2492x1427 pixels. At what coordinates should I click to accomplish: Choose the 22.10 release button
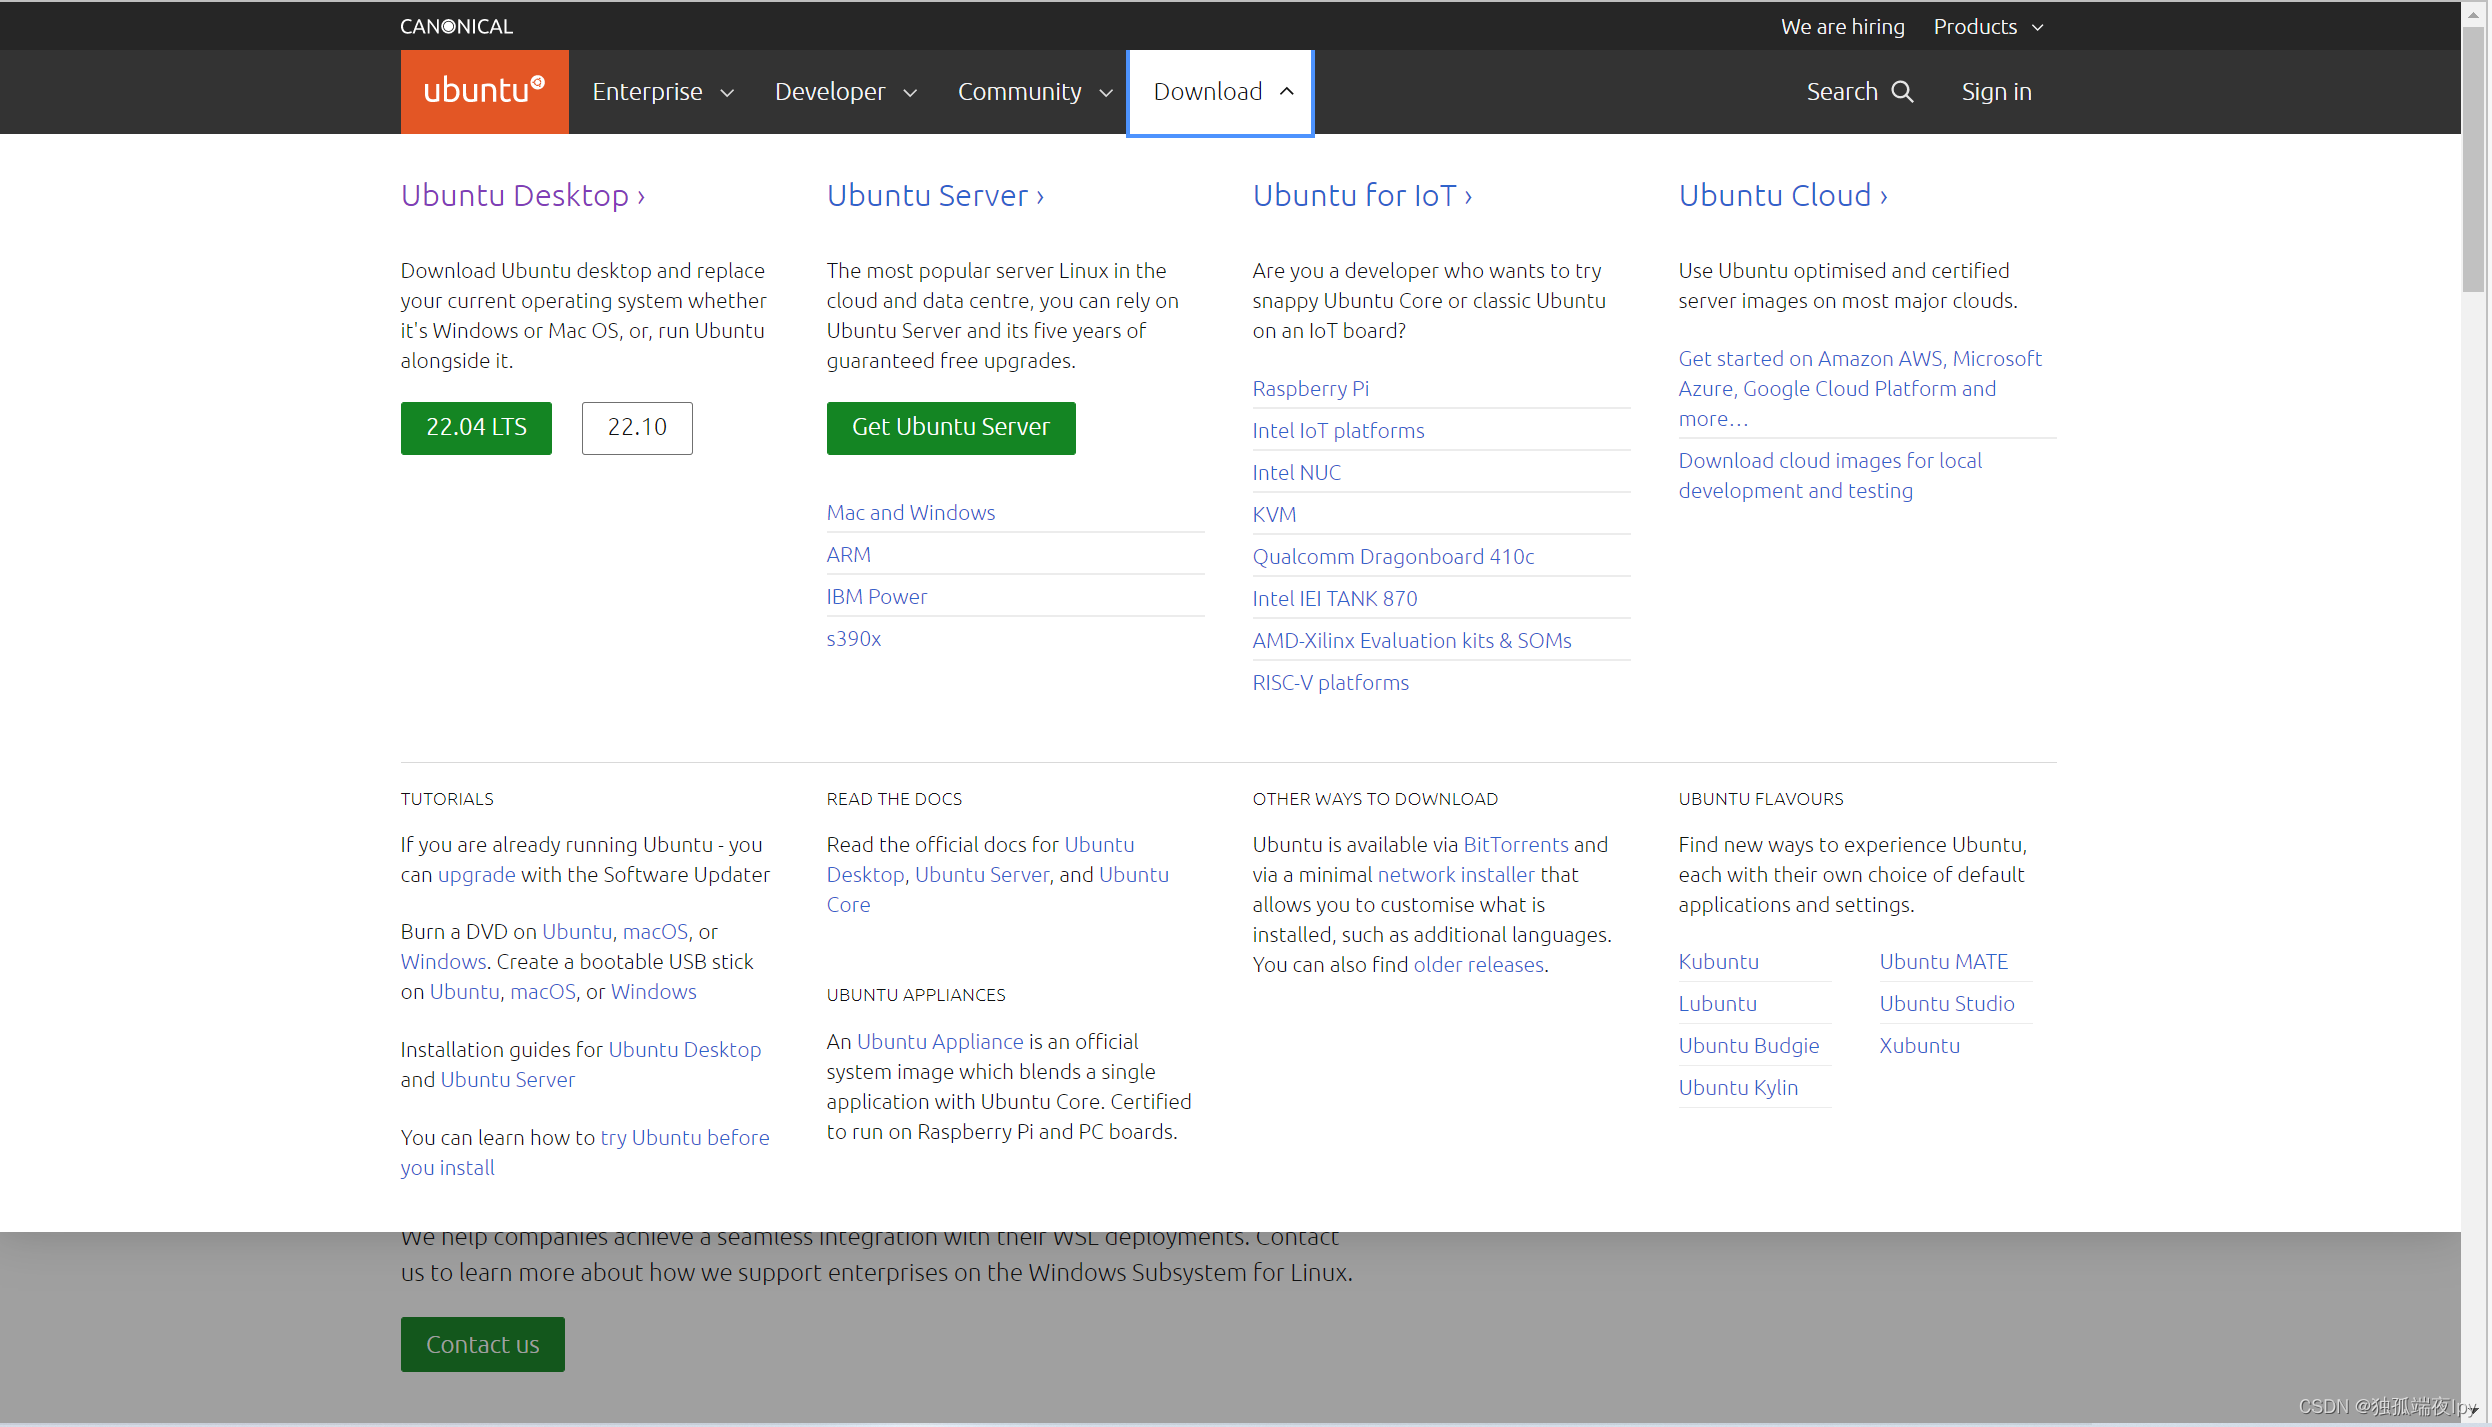coord(637,428)
